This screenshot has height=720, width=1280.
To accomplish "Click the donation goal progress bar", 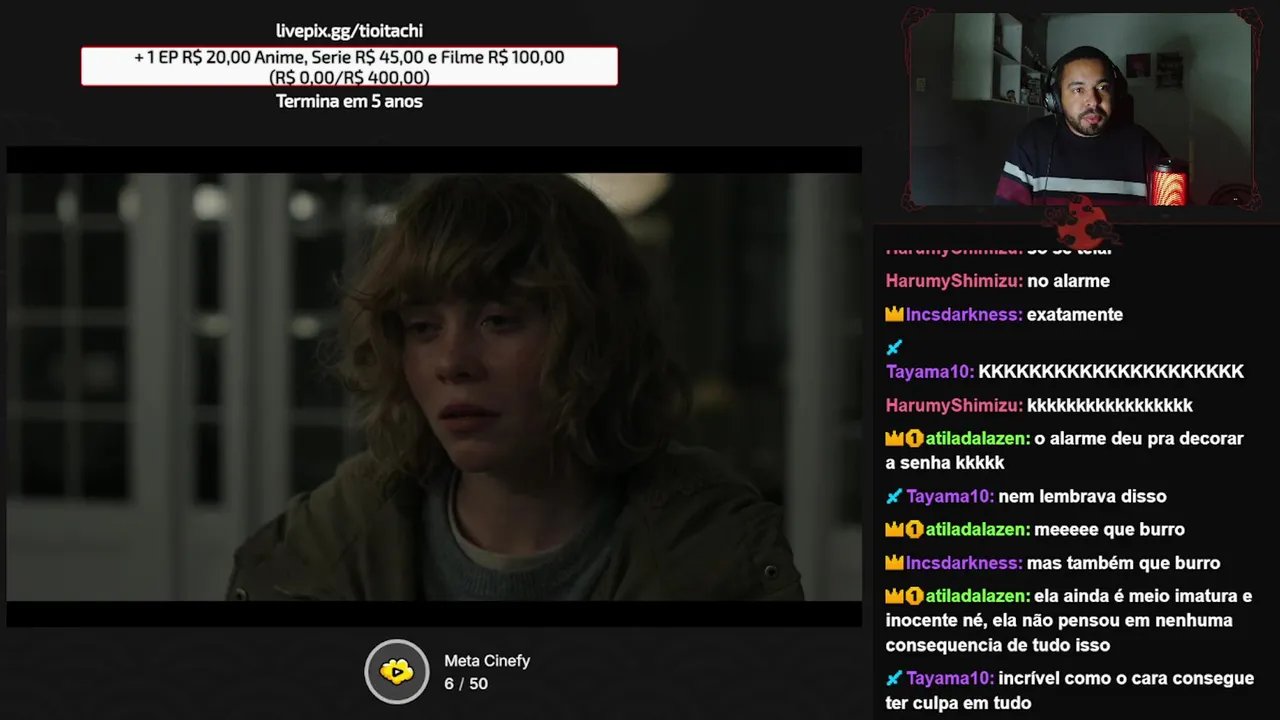I will (x=349, y=66).
